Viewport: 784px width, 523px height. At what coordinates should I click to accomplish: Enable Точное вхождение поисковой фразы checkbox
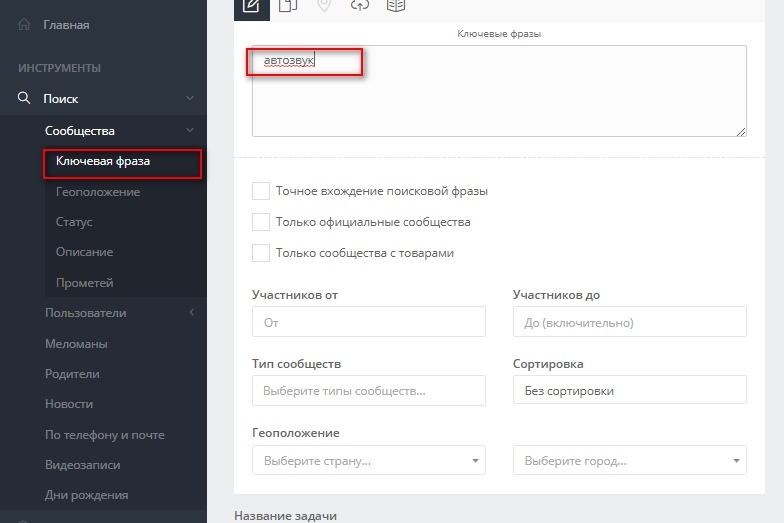point(261,191)
